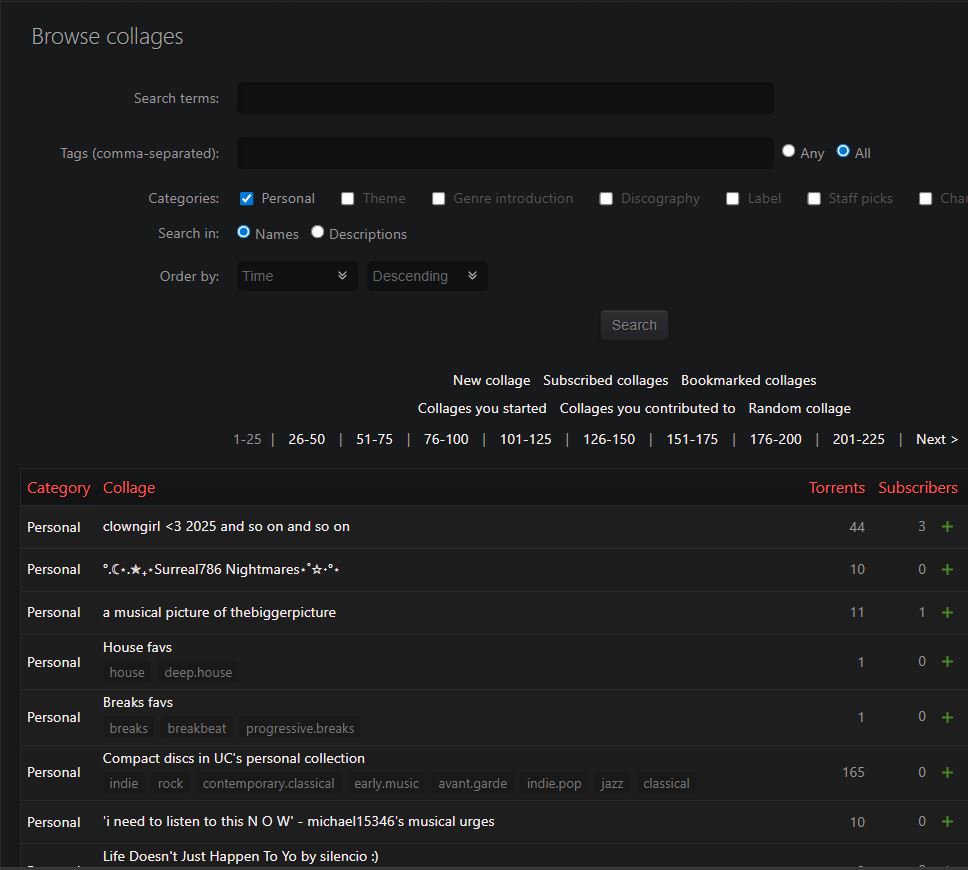This screenshot has height=870, width=968.
Task: Go to page 176-200
Action: pos(775,439)
